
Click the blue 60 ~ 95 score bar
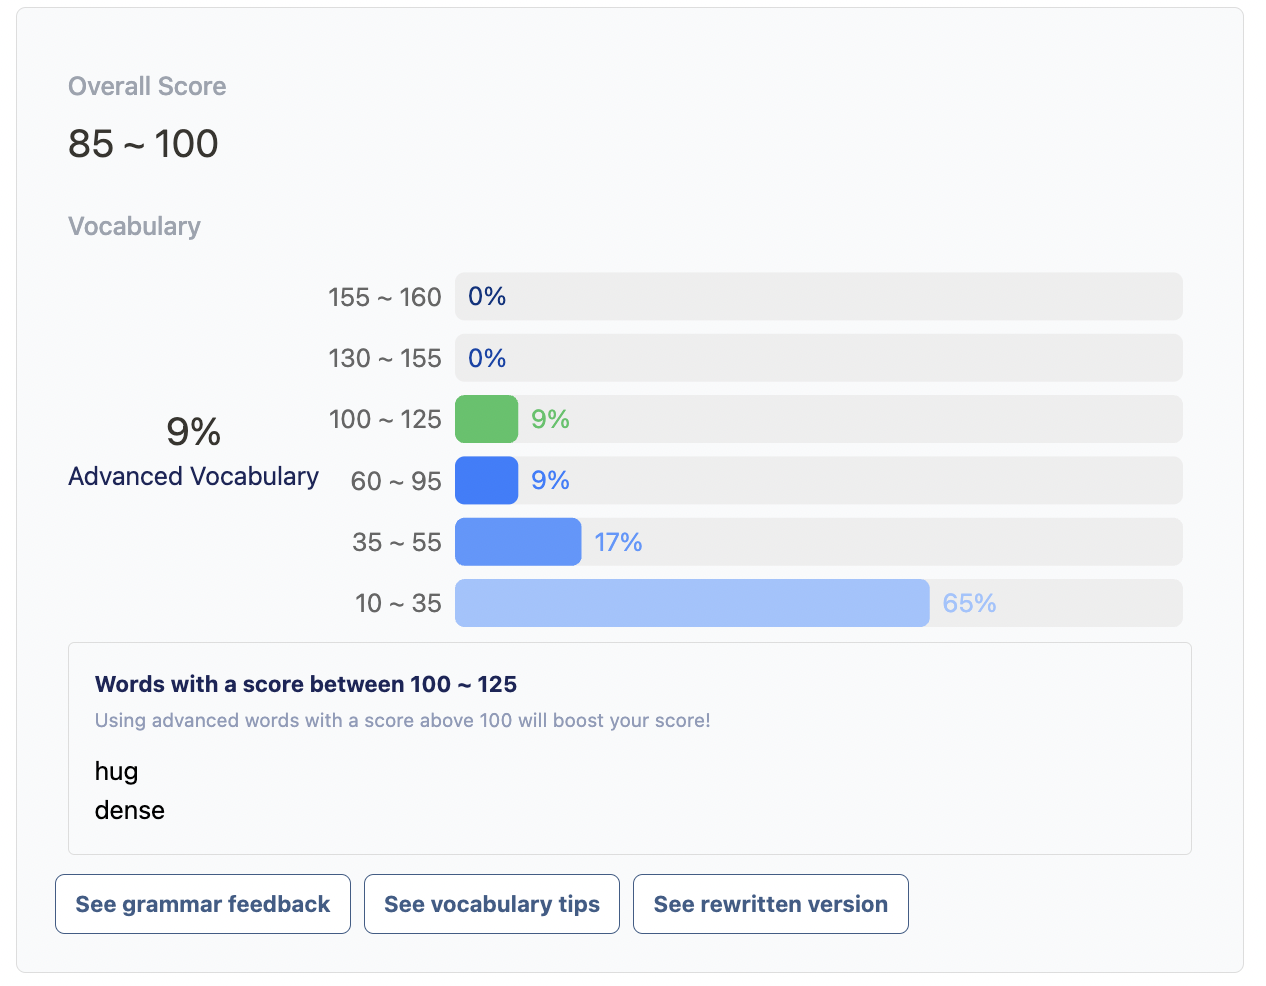(486, 480)
